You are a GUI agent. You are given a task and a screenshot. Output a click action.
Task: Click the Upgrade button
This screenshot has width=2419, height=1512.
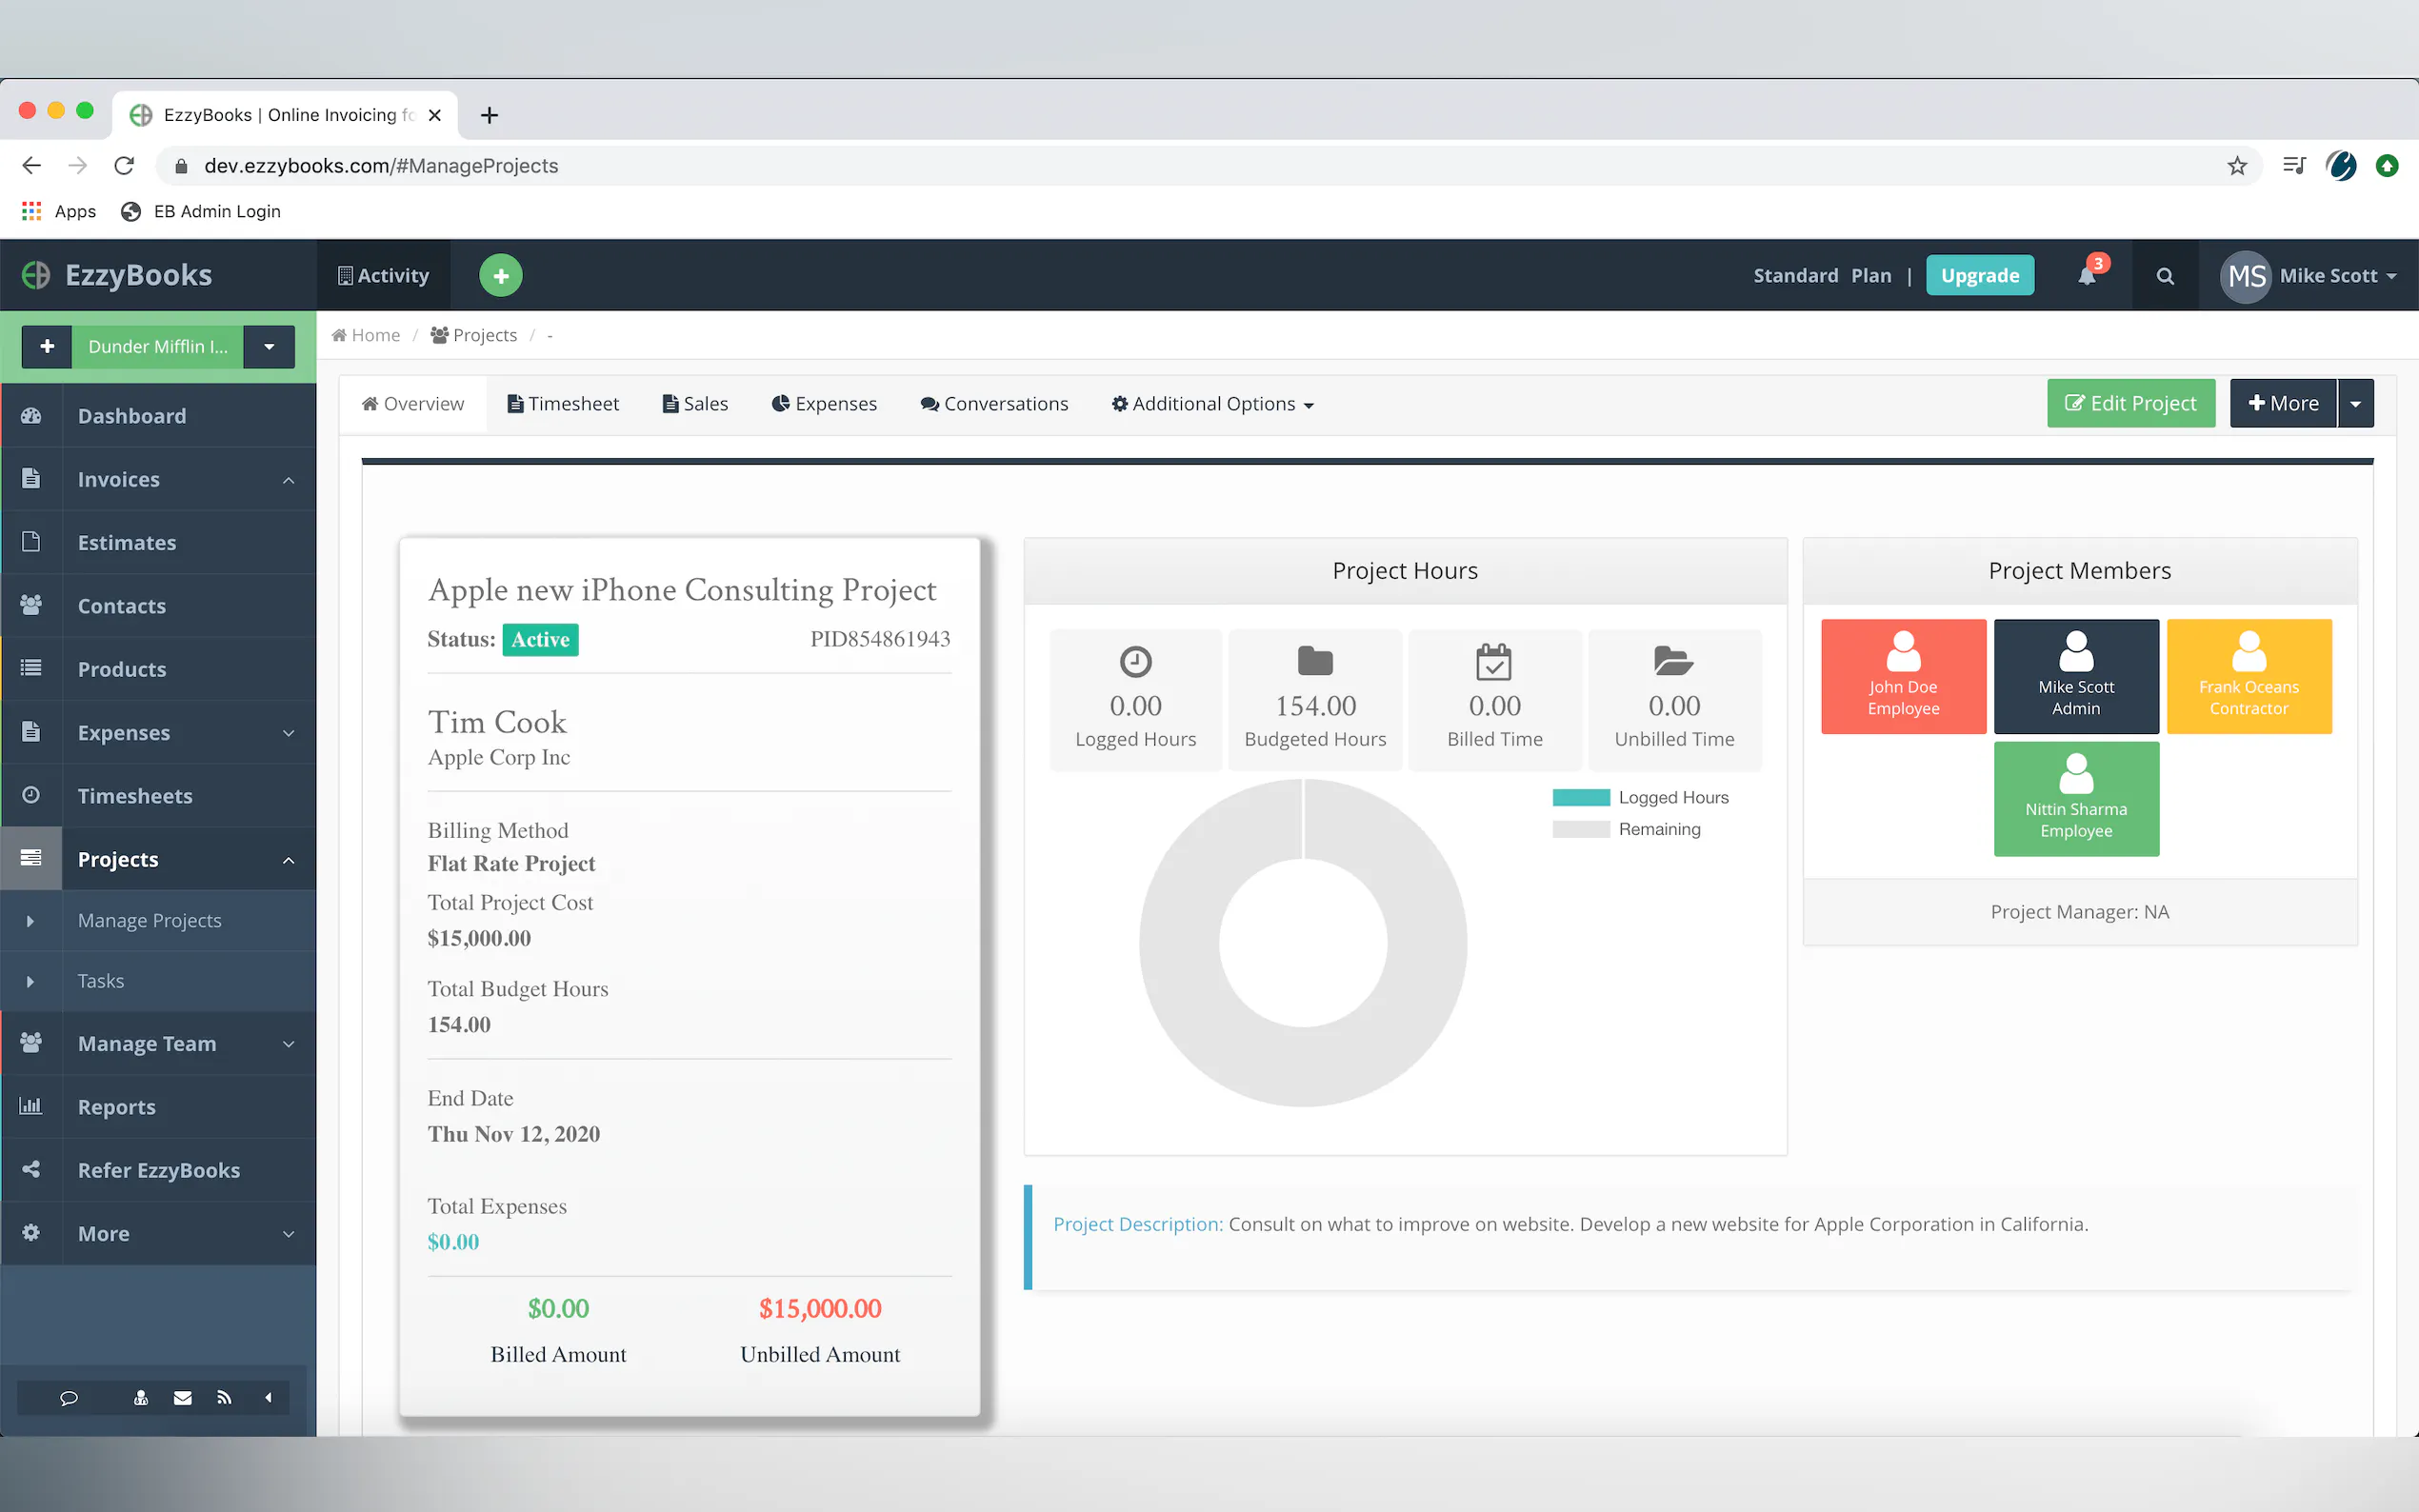coord(1979,275)
